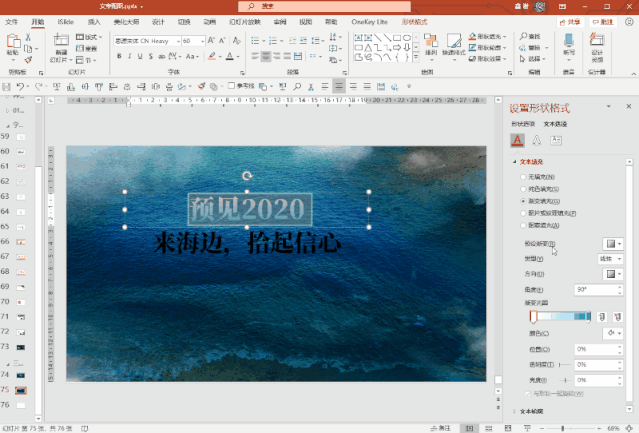Viewport: 639px width, 433px height.
Task: Add a gradient stop button
Action: [x=602, y=317]
